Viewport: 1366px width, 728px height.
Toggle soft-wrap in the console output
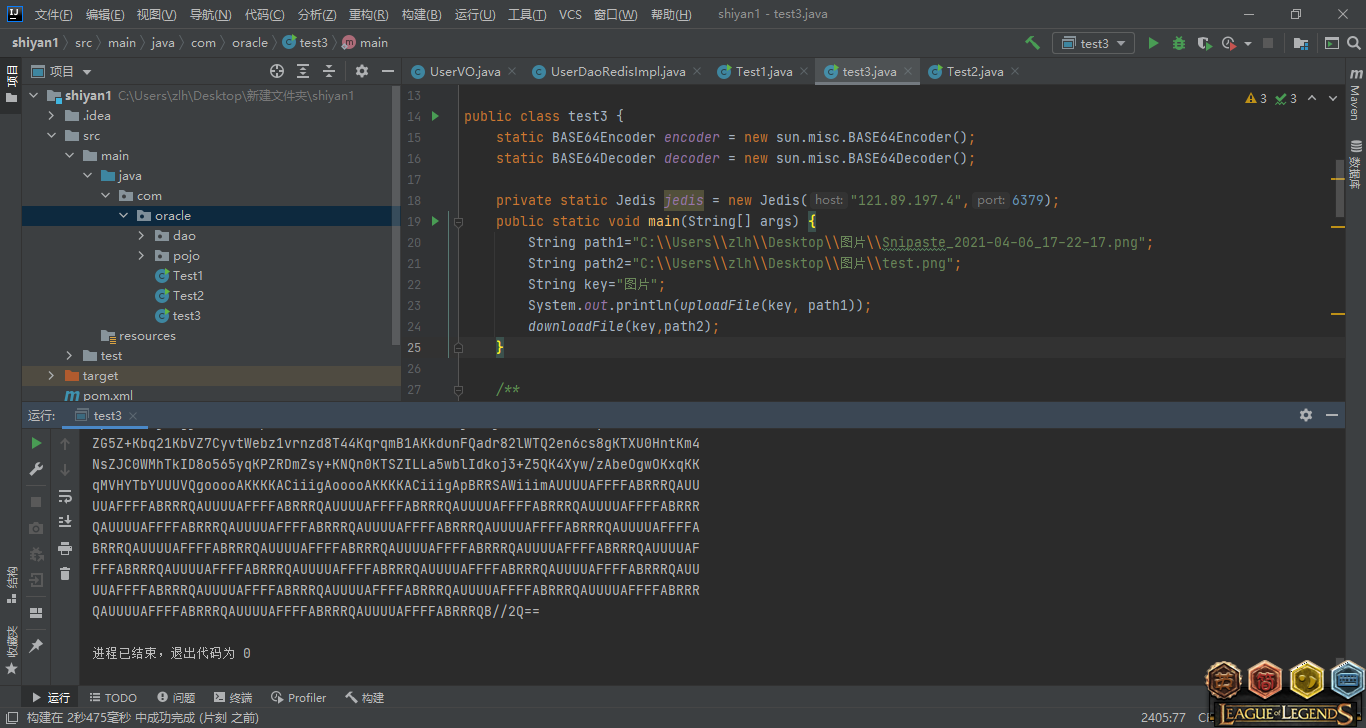click(65, 496)
